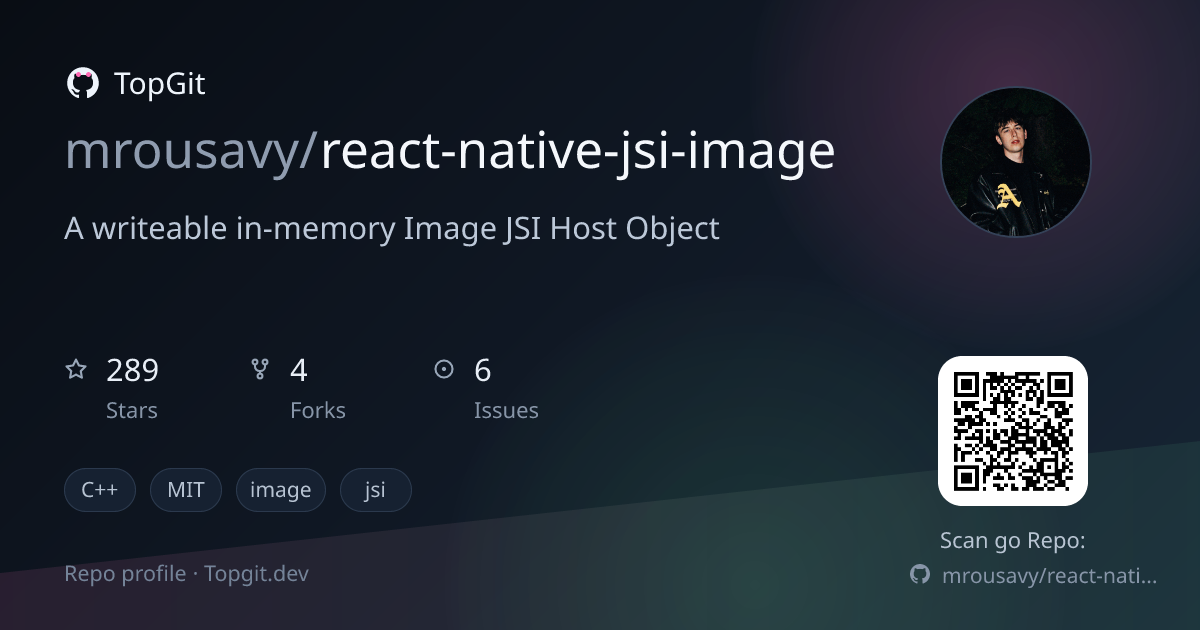Click the TopGit brand name text
The height and width of the screenshot is (630, 1200).
tap(160, 84)
